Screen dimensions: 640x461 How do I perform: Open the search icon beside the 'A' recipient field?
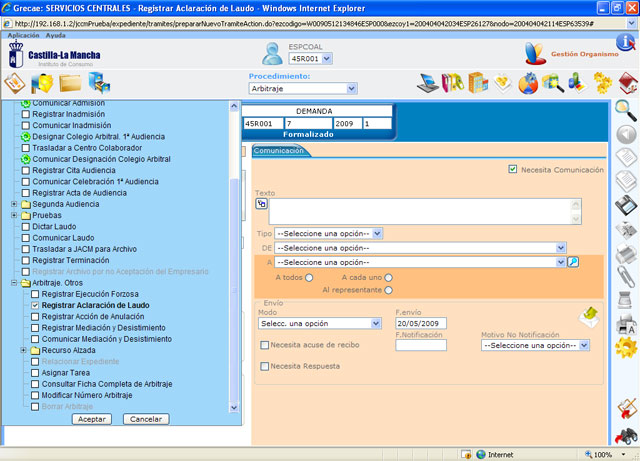click(x=573, y=262)
